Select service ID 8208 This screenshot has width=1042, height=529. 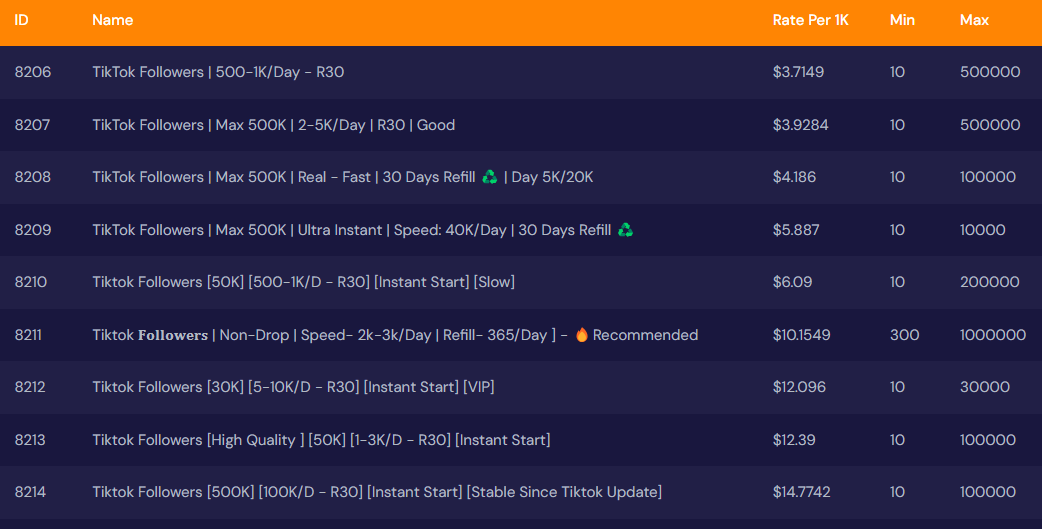pos(33,177)
